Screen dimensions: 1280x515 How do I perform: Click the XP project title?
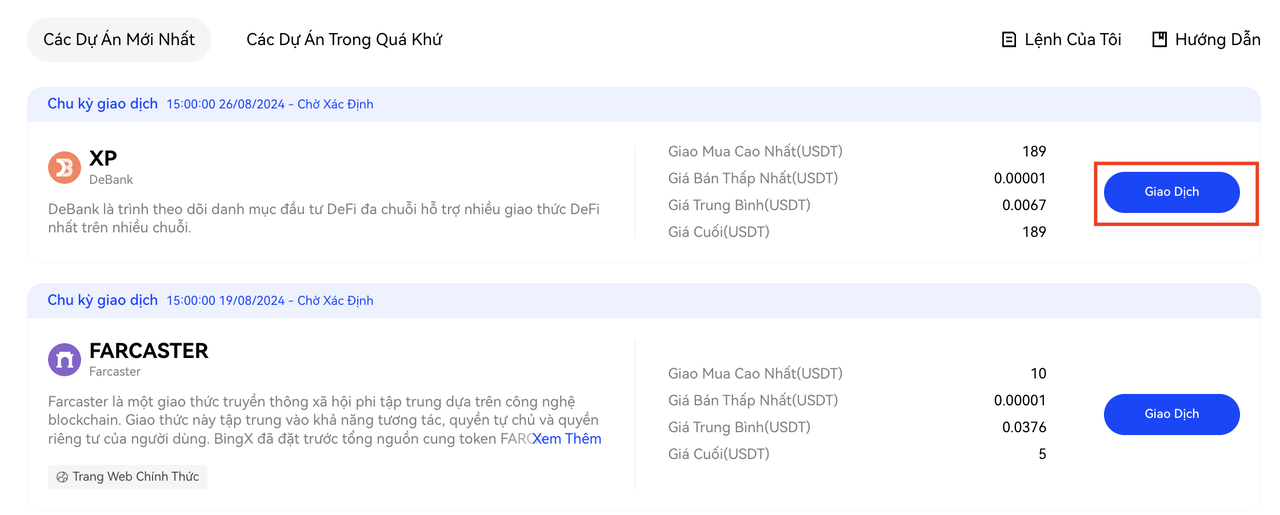[x=103, y=159]
